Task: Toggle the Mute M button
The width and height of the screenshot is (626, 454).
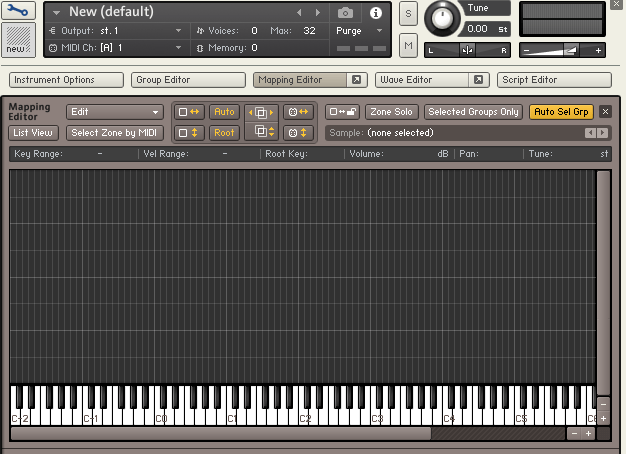Action: point(408,45)
